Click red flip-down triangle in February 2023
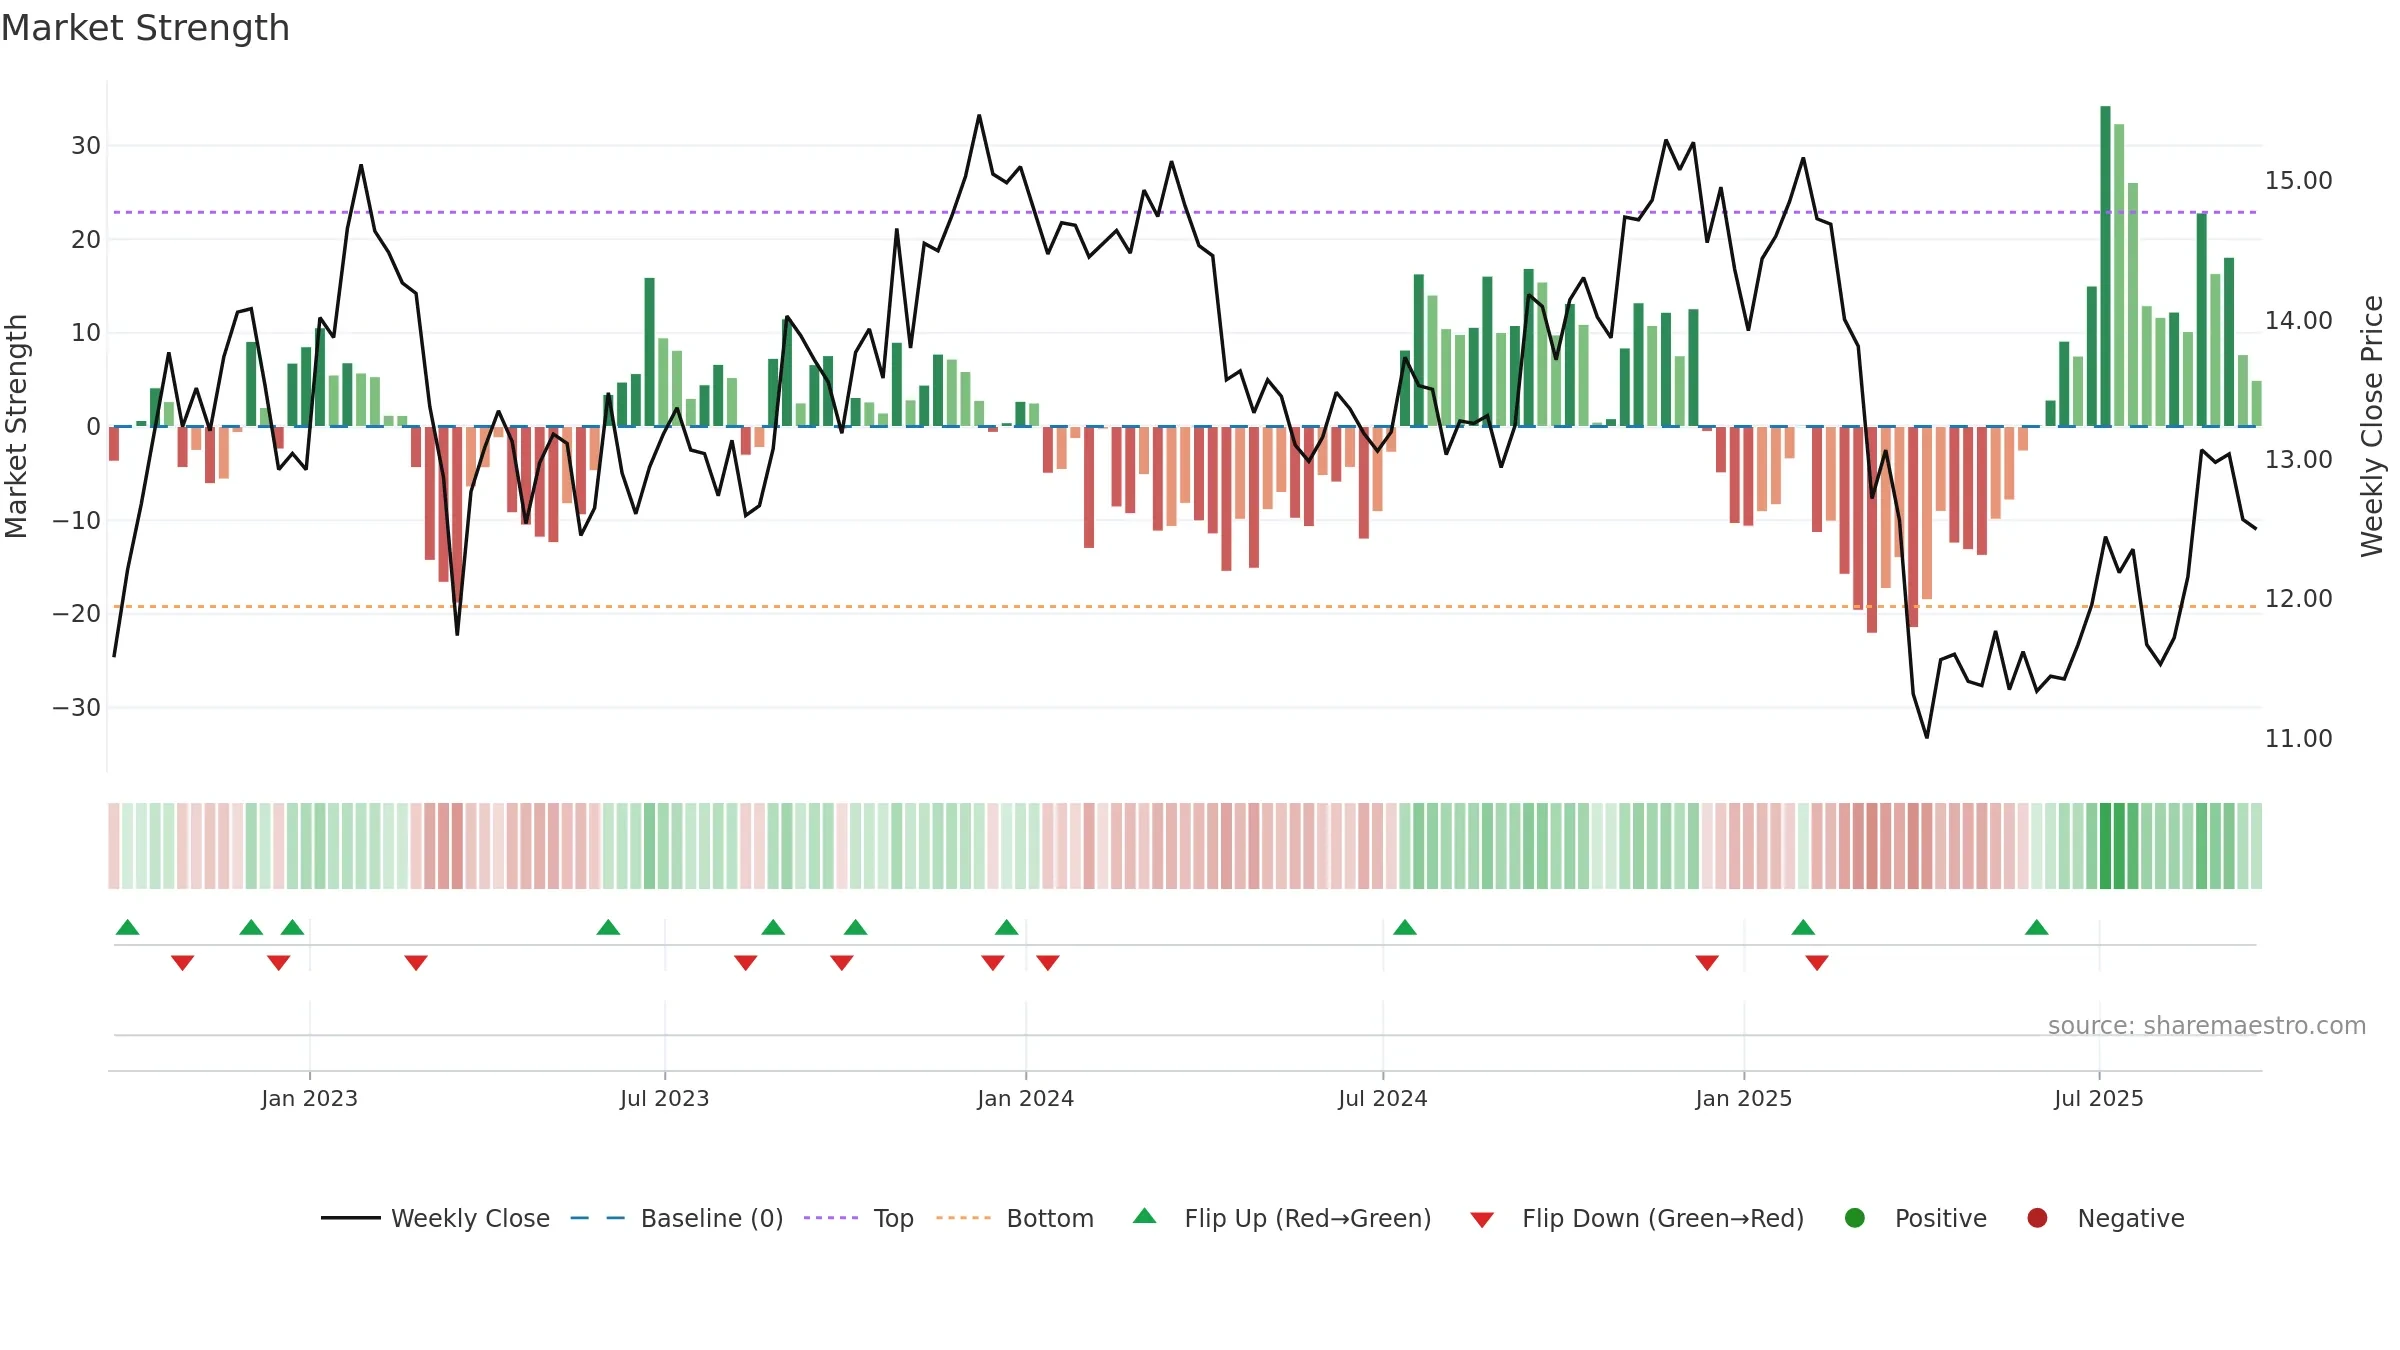The width and height of the screenshot is (2400, 1350). (416, 962)
